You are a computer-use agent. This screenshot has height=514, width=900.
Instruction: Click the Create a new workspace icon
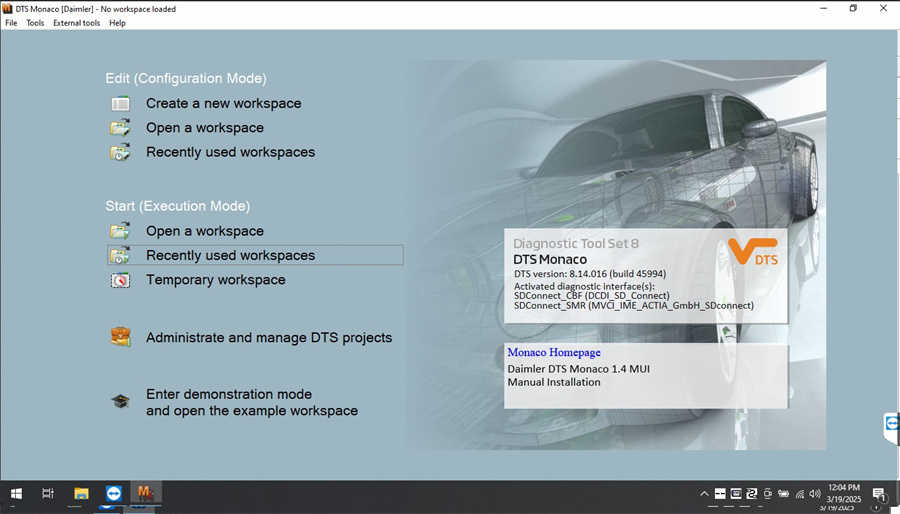120,103
